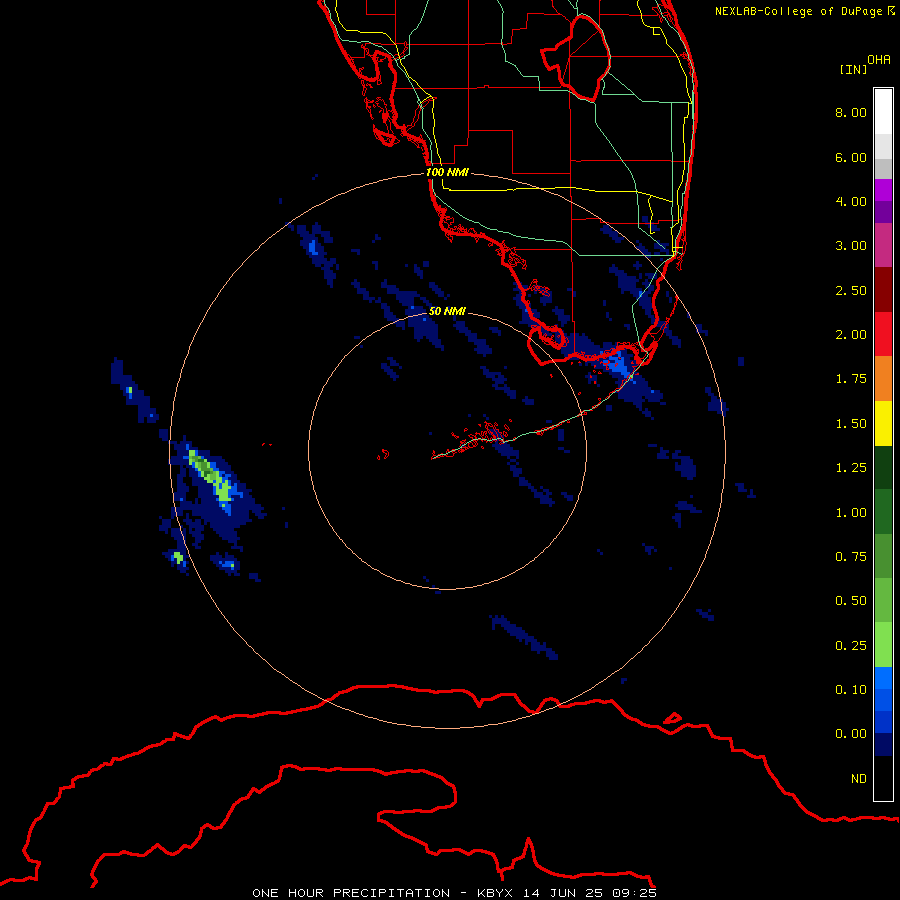The height and width of the screenshot is (900, 900).
Task: Click the white 8.00 color swatch
Action: 883,112
